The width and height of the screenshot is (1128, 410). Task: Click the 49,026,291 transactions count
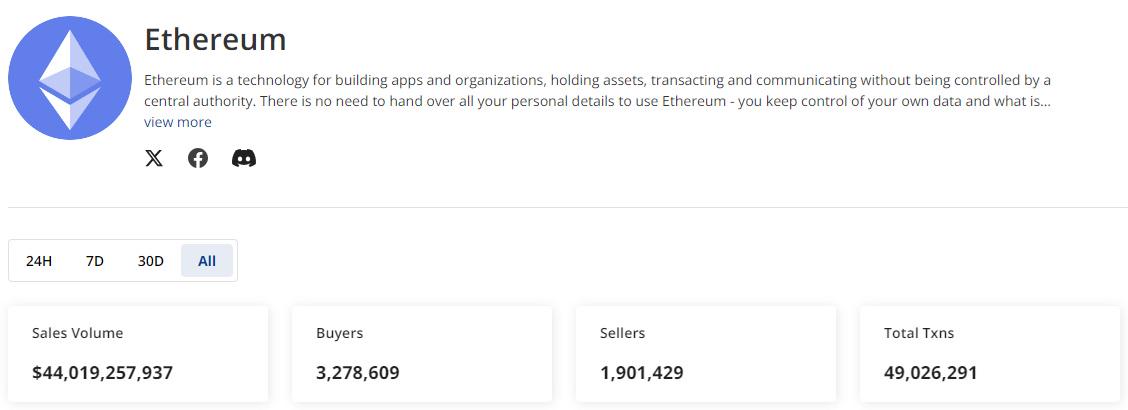pyautogui.click(x=930, y=373)
